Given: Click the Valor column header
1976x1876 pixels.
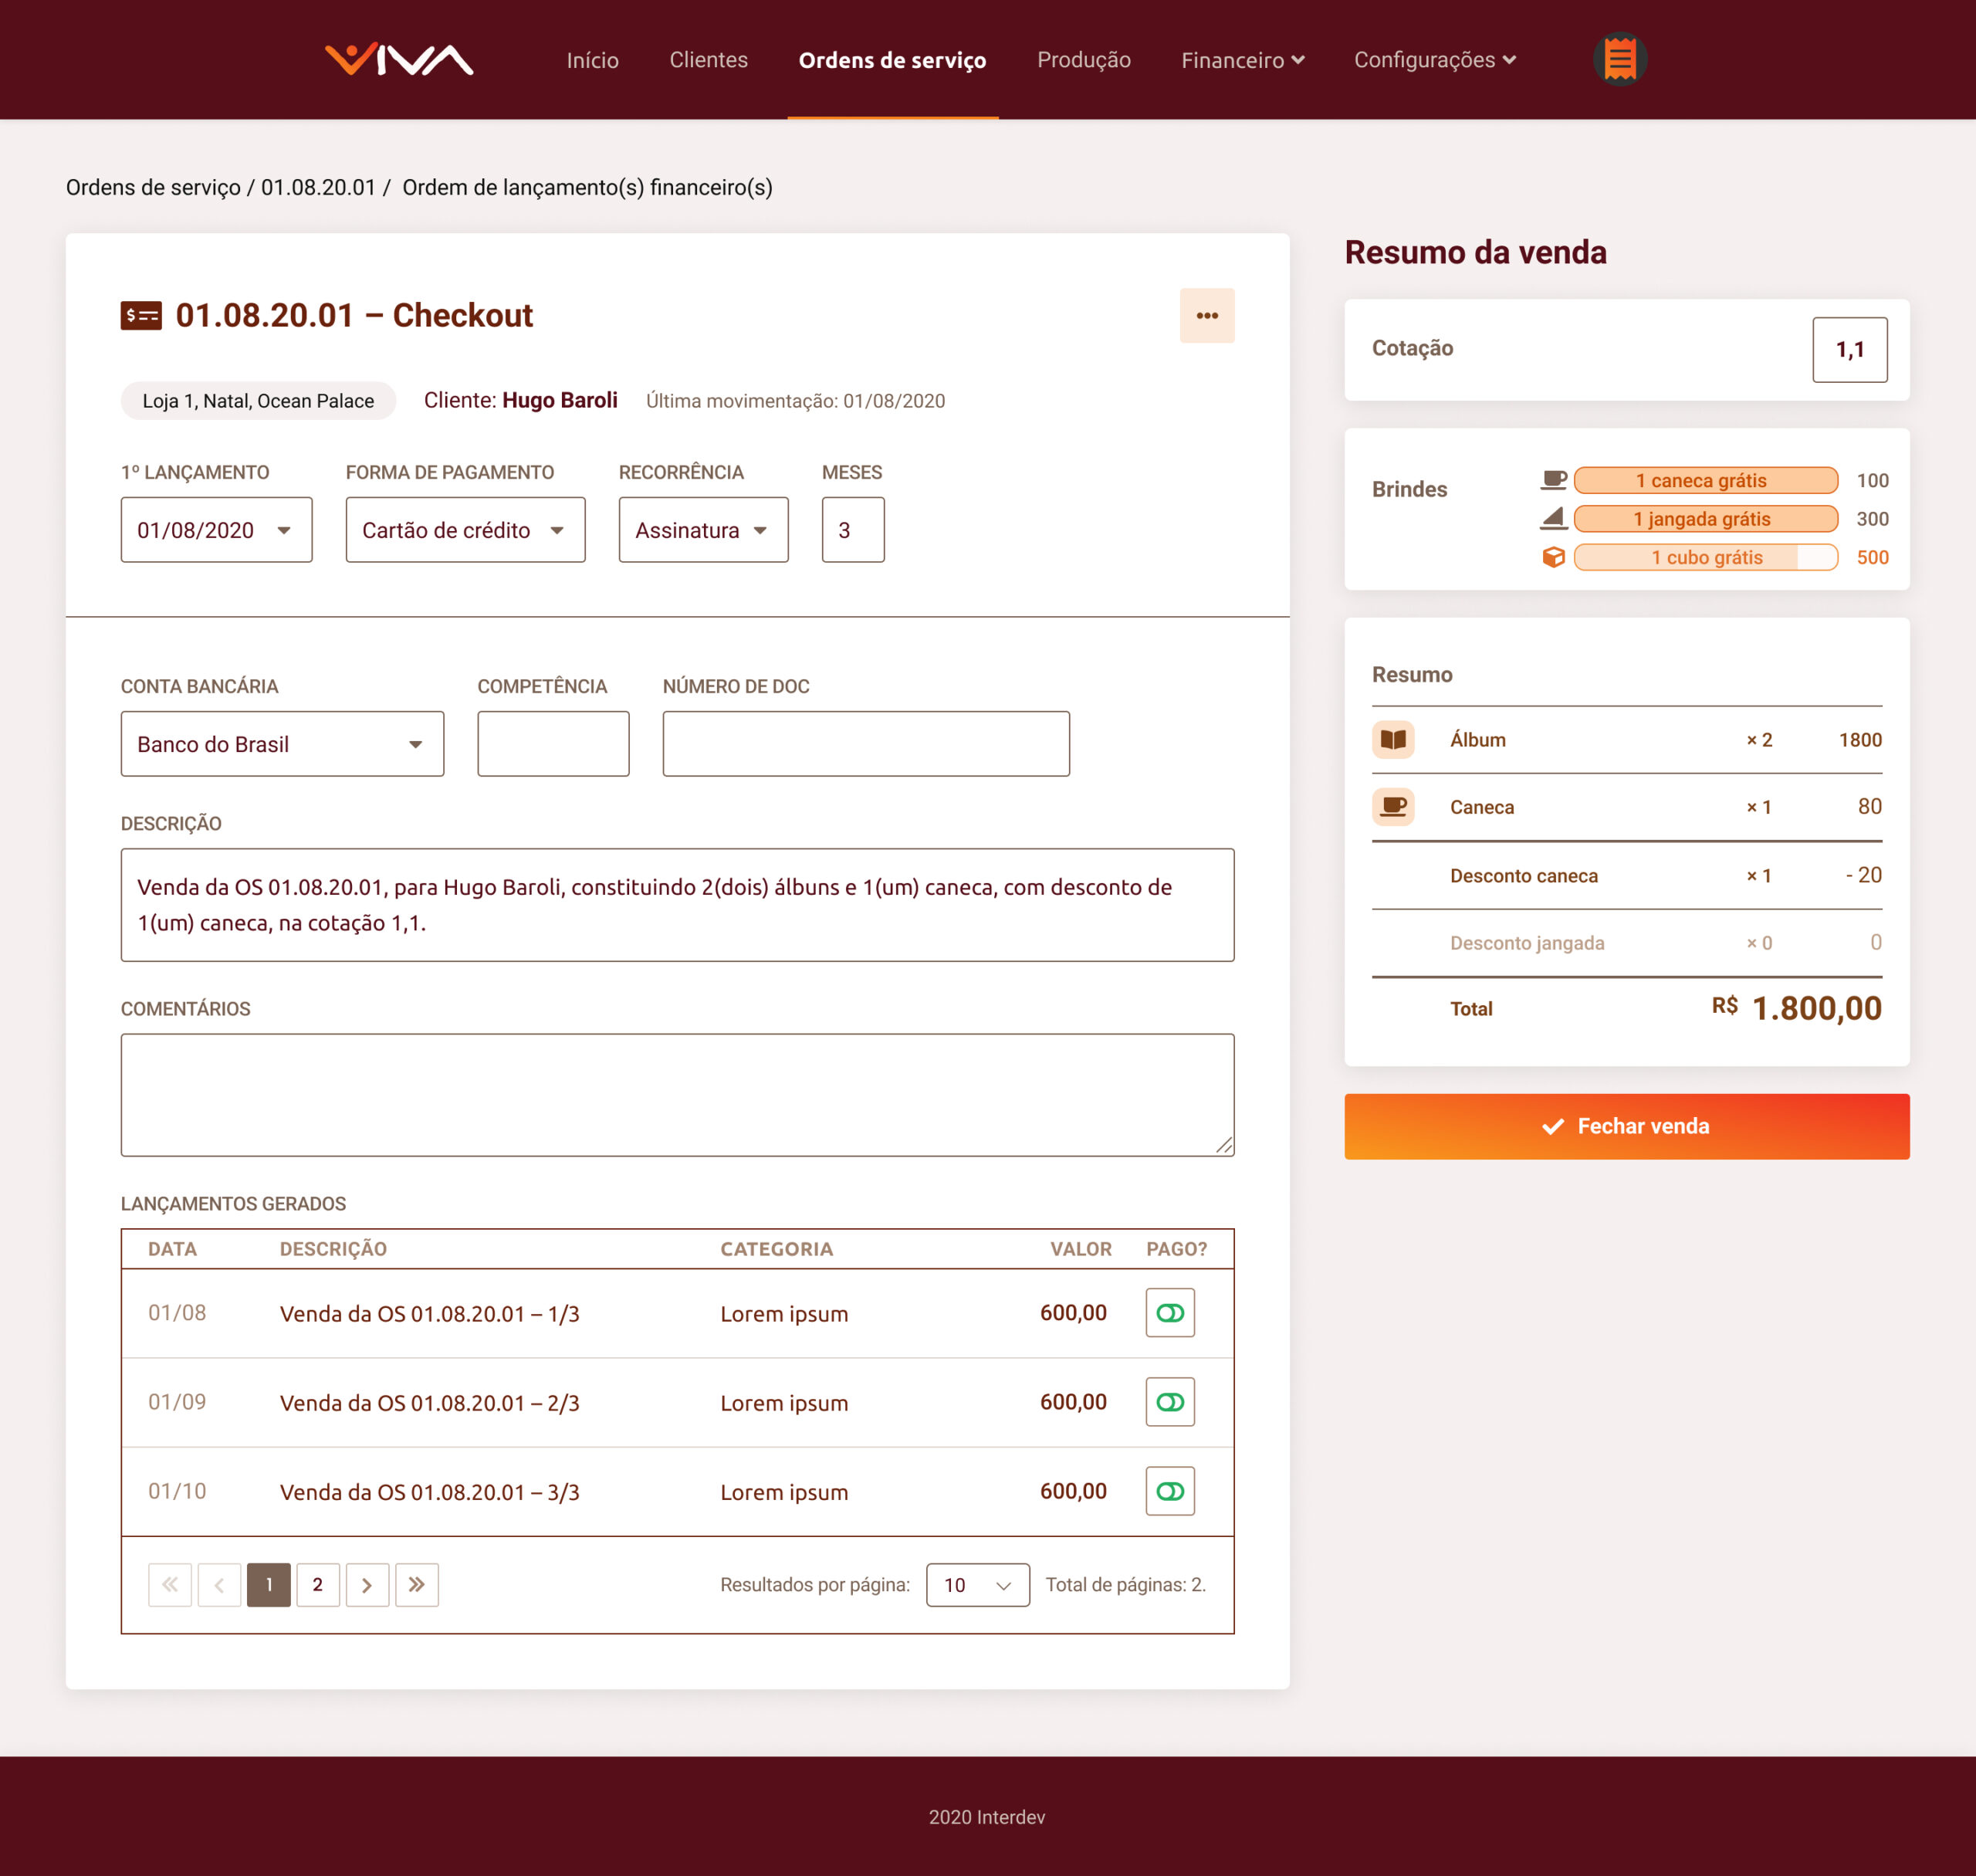Looking at the screenshot, I should click(1081, 1249).
